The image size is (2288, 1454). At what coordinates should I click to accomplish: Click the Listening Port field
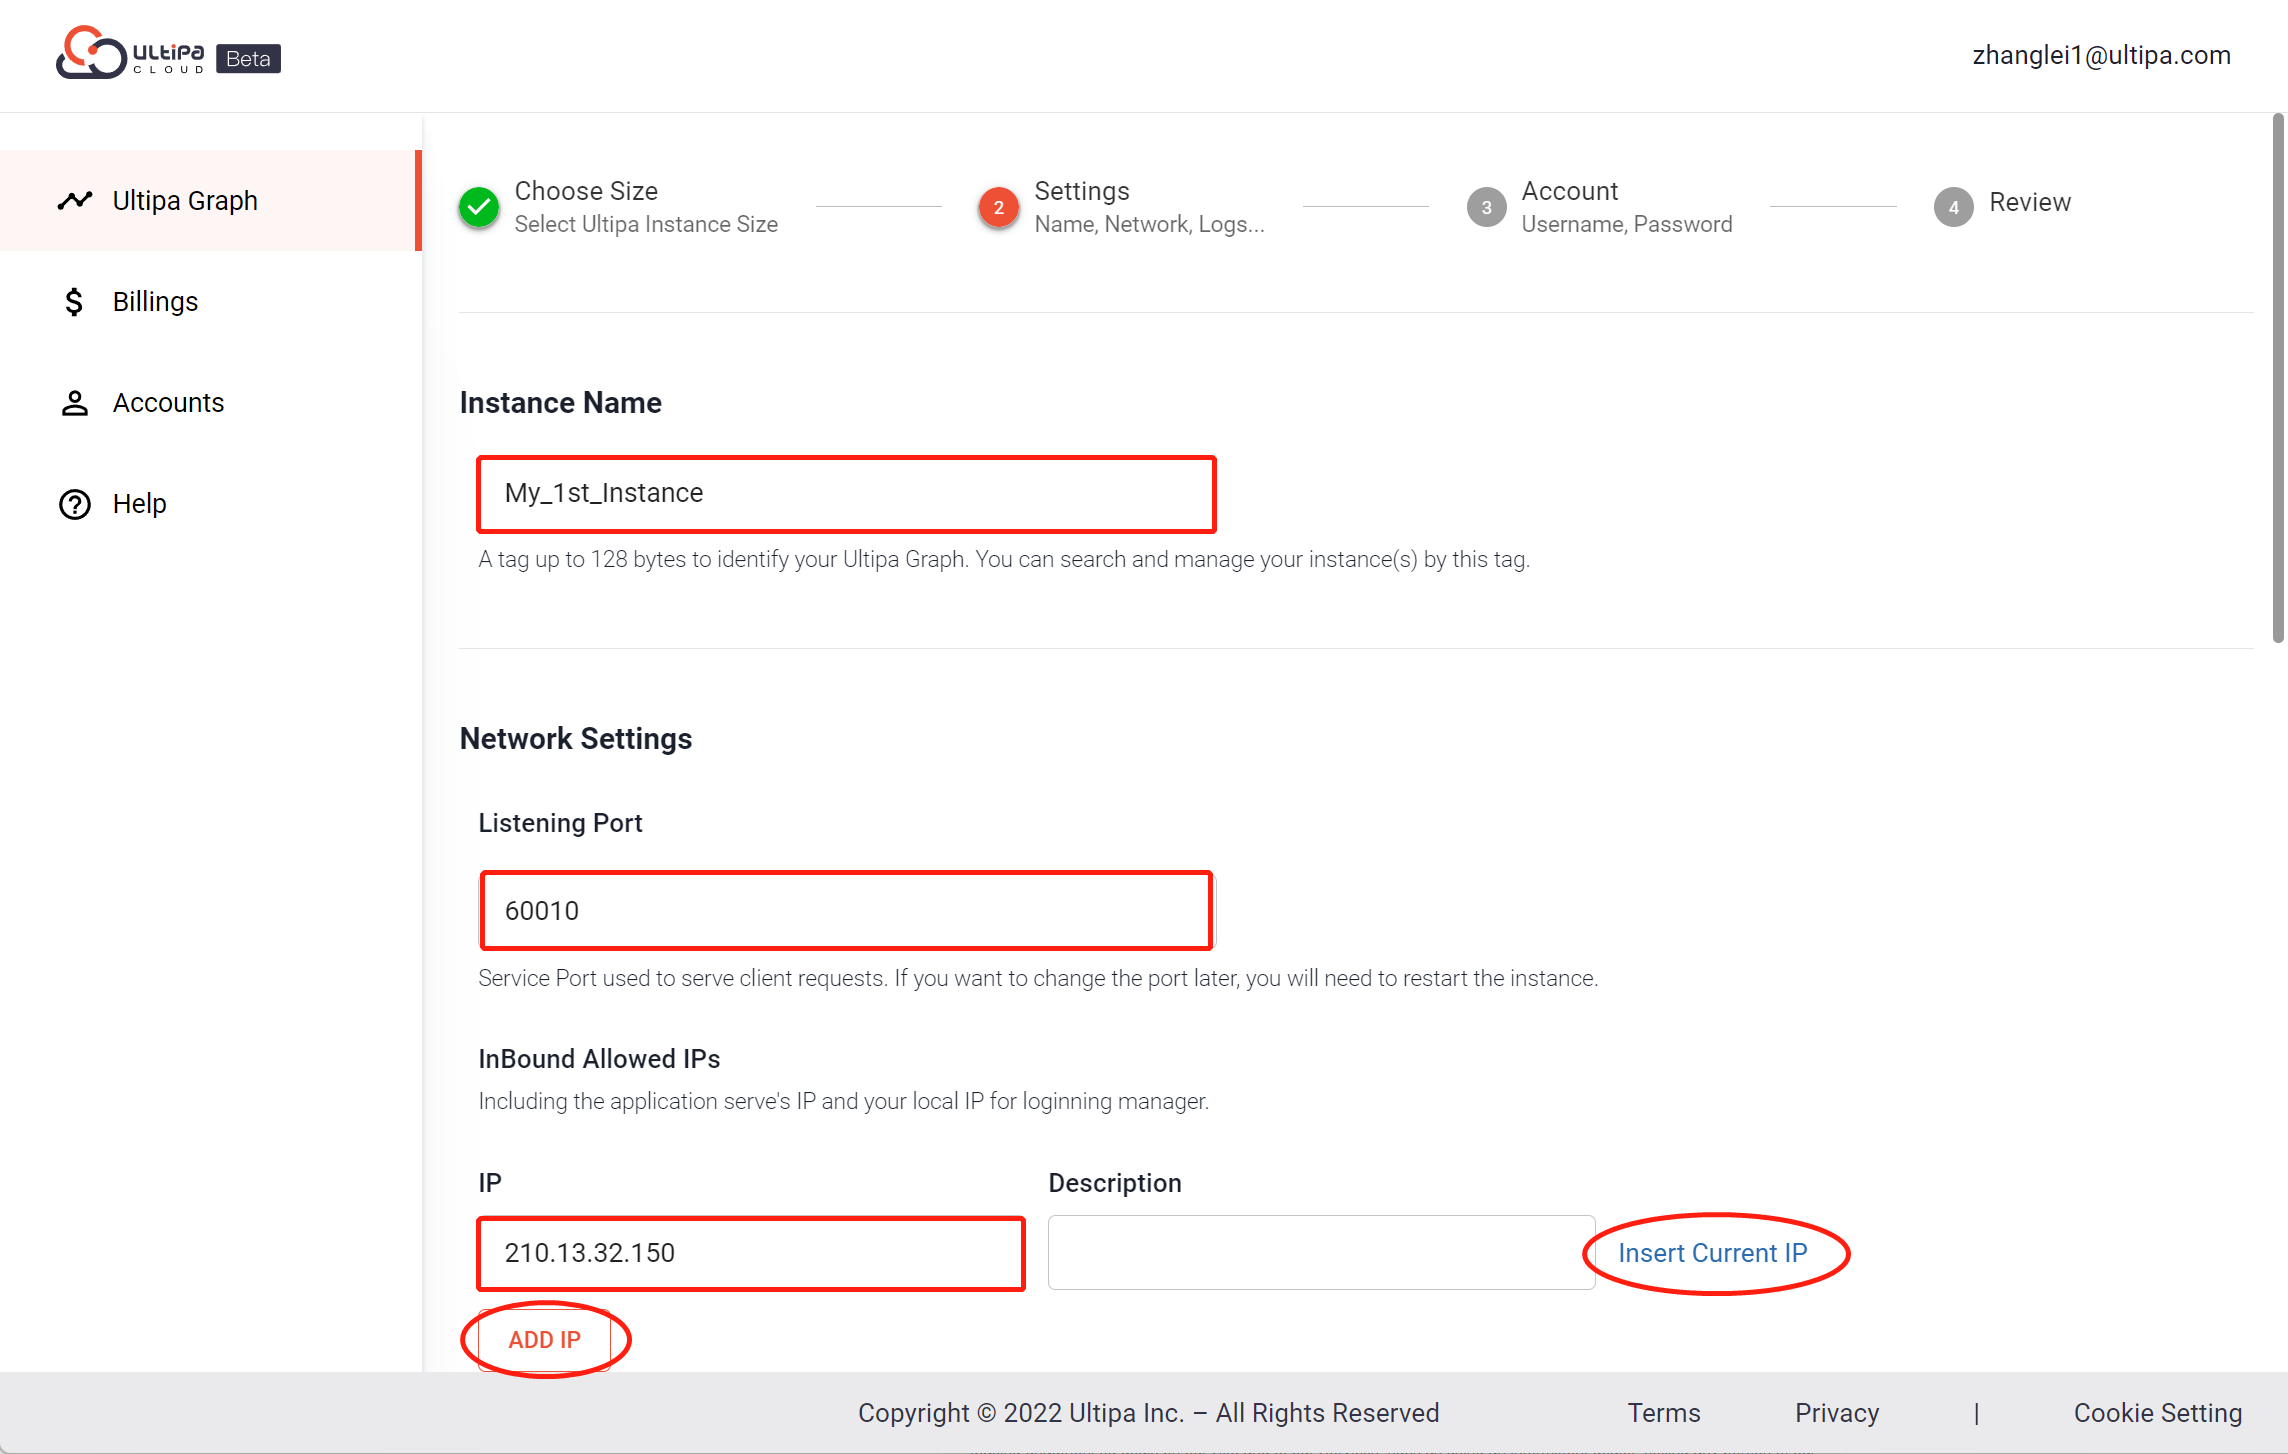pos(846,911)
